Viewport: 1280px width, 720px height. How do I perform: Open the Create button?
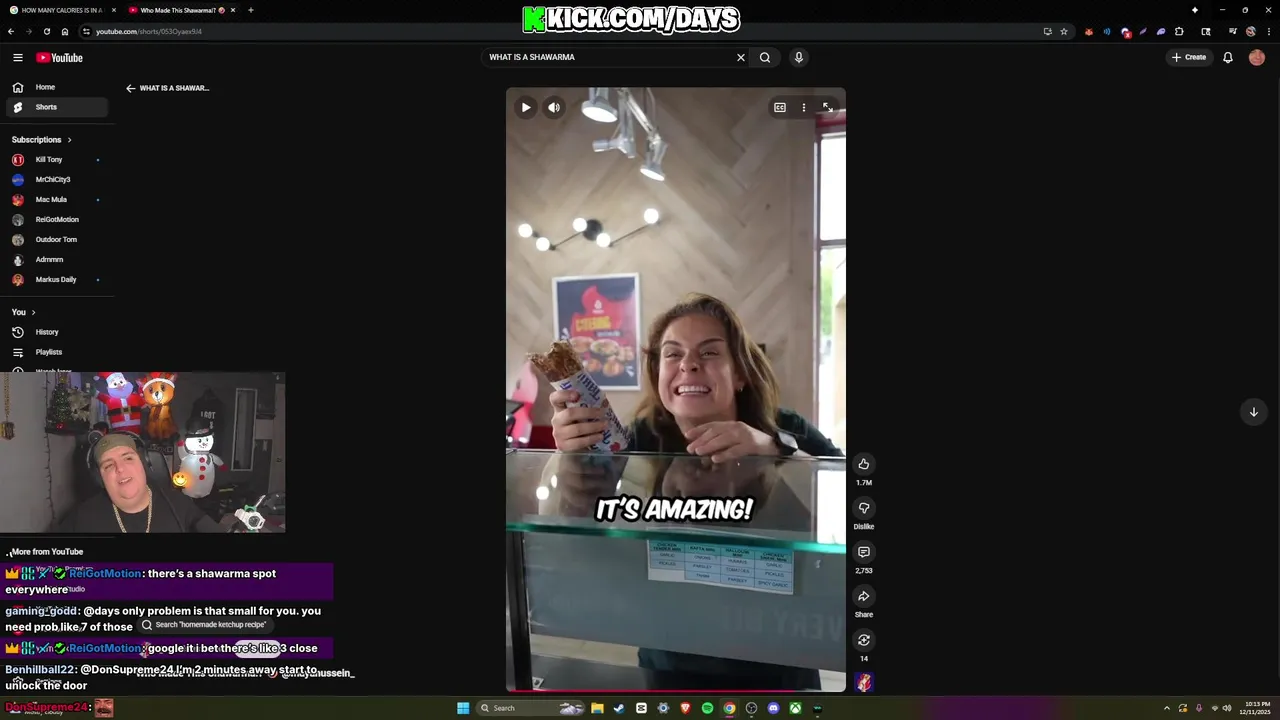pyautogui.click(x=1189, y=57)
